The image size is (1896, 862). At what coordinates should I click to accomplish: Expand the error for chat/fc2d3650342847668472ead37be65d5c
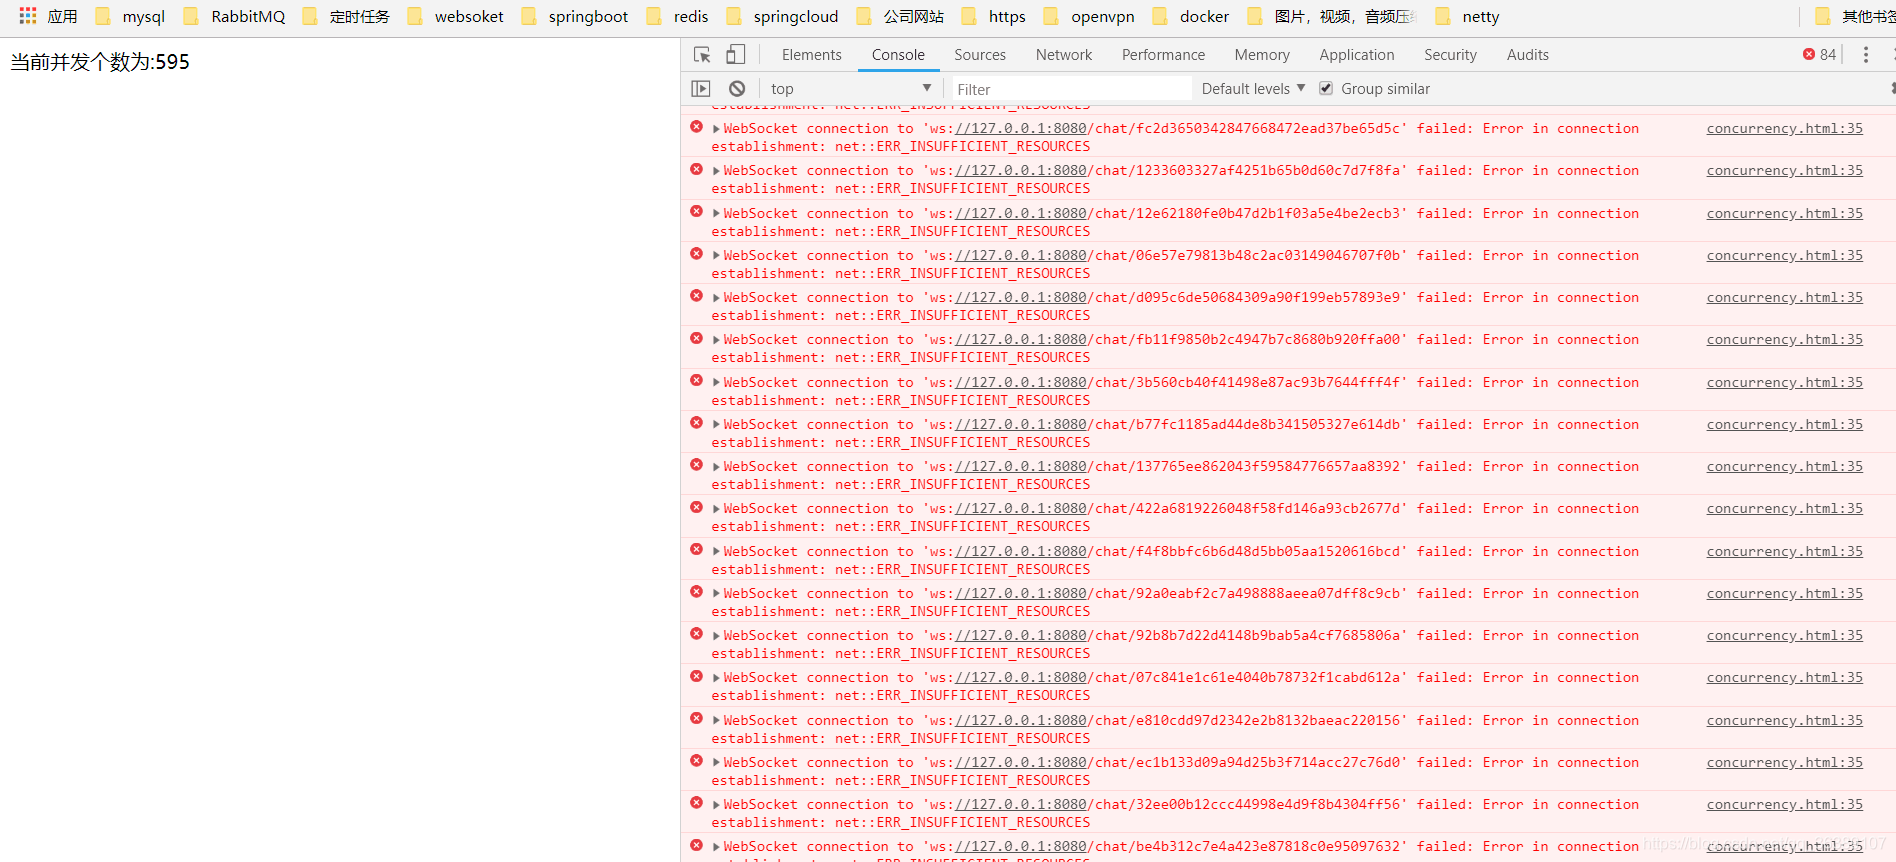716,129
